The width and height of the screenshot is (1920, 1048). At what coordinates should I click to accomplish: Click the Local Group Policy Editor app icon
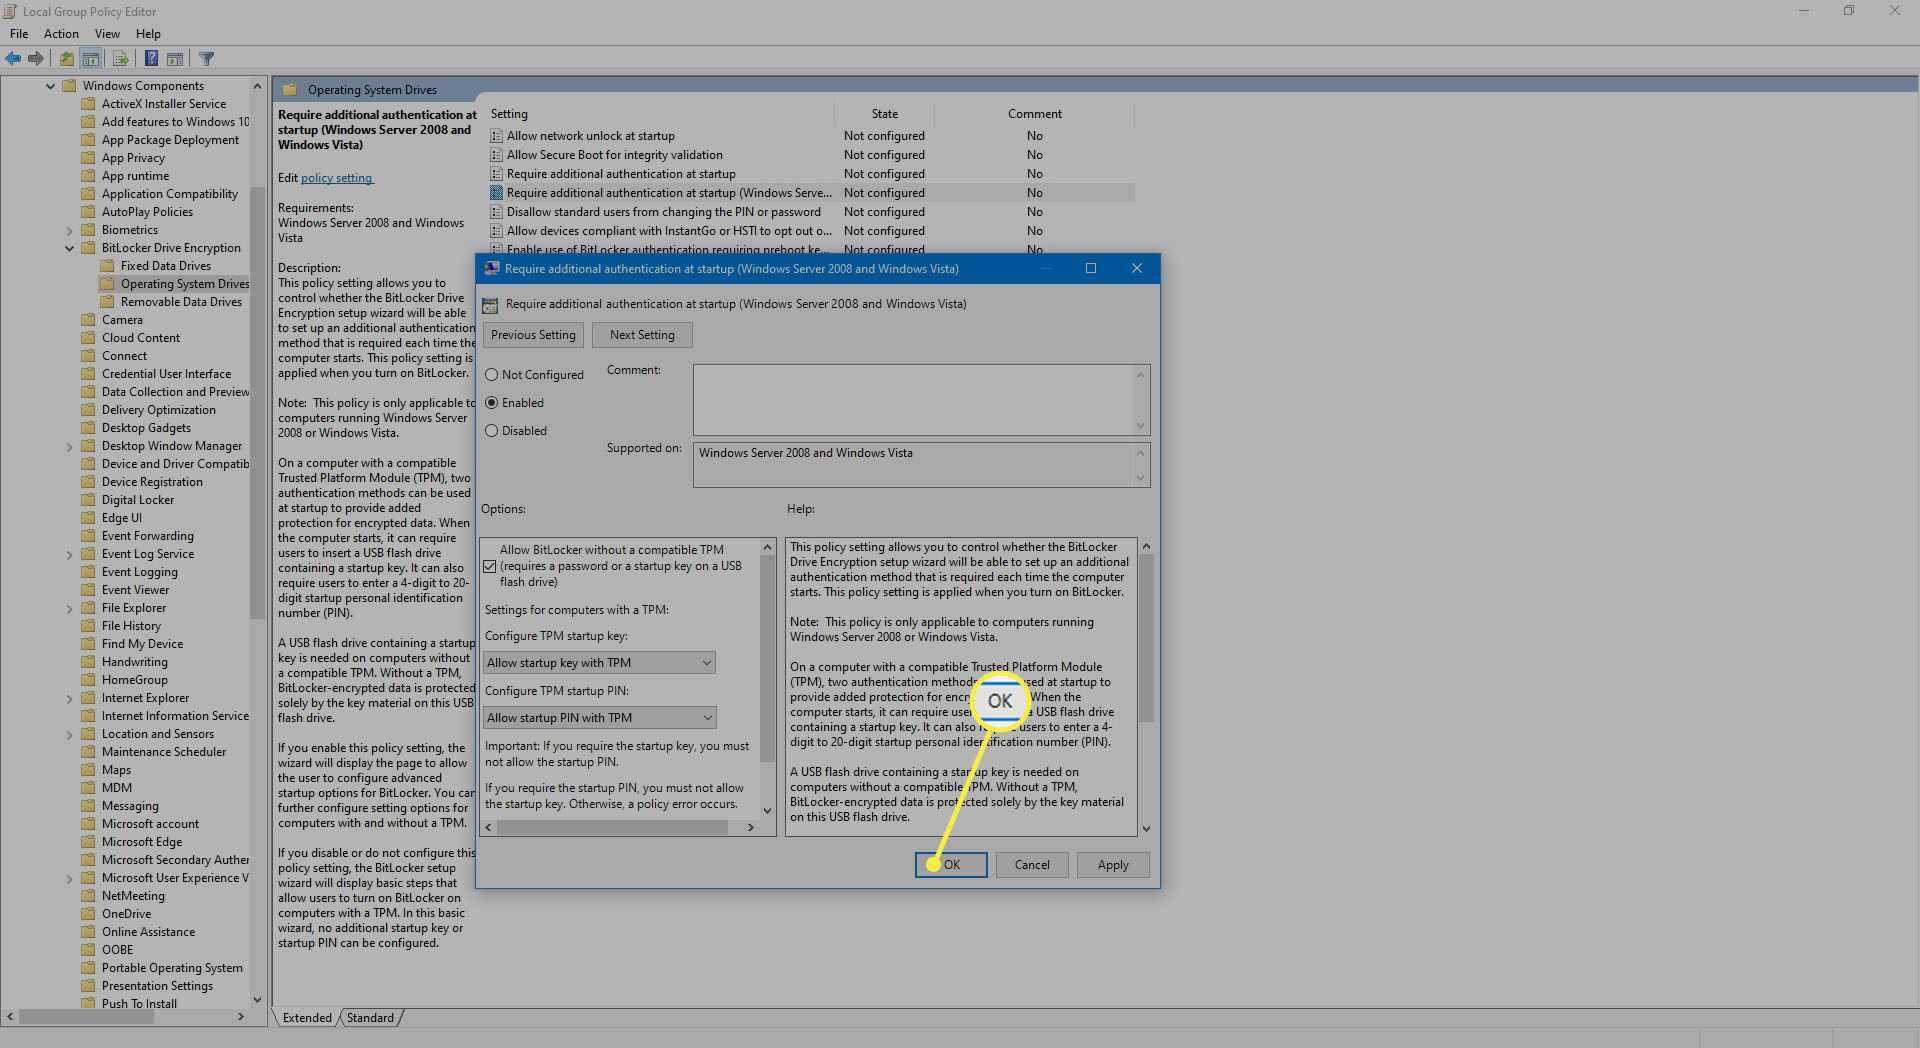click(10, 11)
